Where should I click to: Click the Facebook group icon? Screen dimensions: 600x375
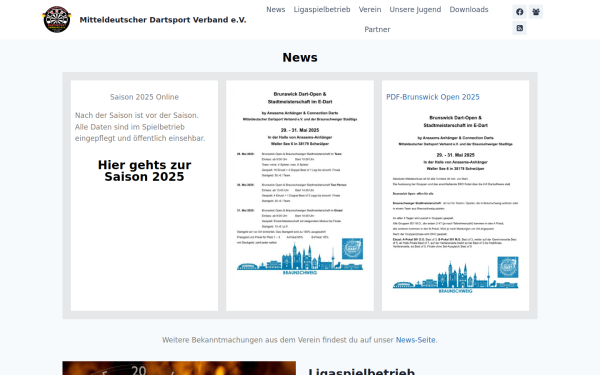click(536, 12)
